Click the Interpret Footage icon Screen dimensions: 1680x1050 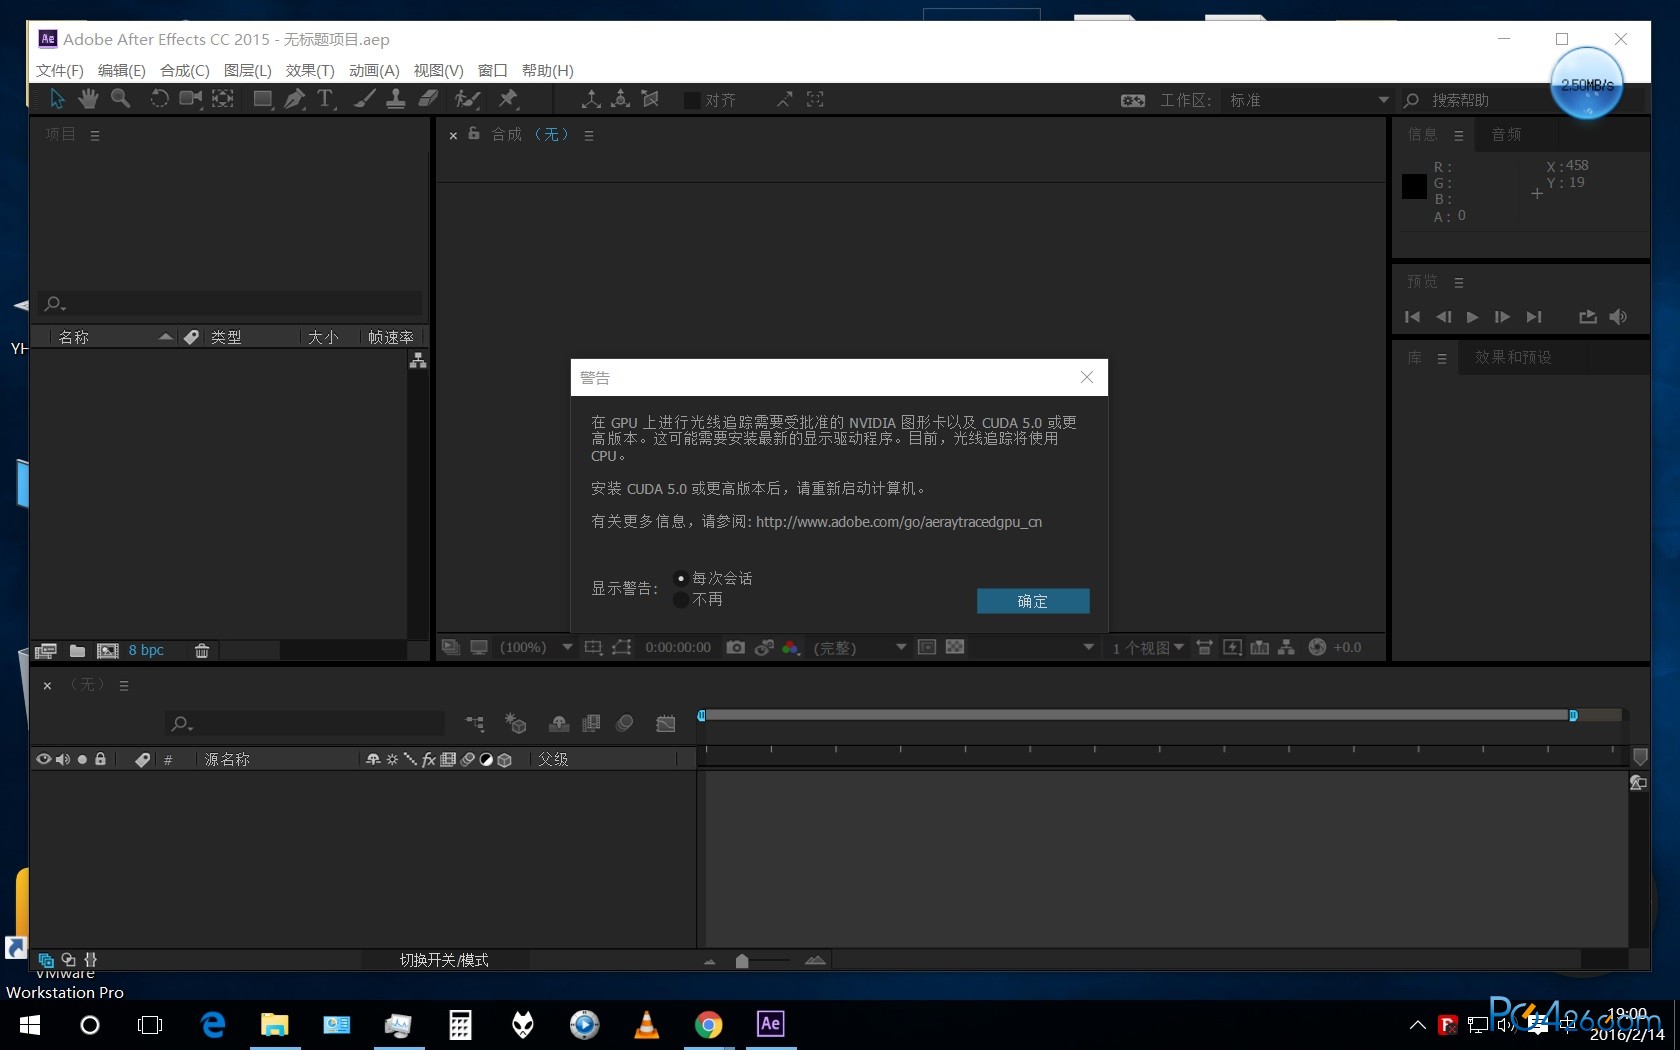point(45,651)
